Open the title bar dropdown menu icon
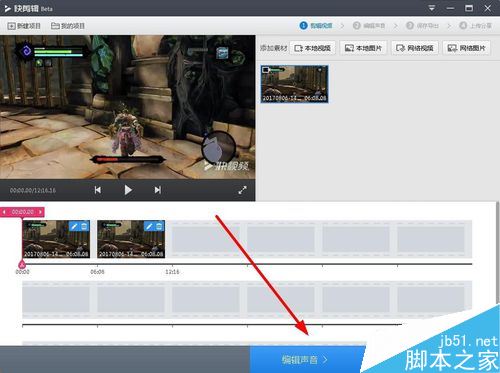This screenshot has height=373, width=500. (432, 8)
